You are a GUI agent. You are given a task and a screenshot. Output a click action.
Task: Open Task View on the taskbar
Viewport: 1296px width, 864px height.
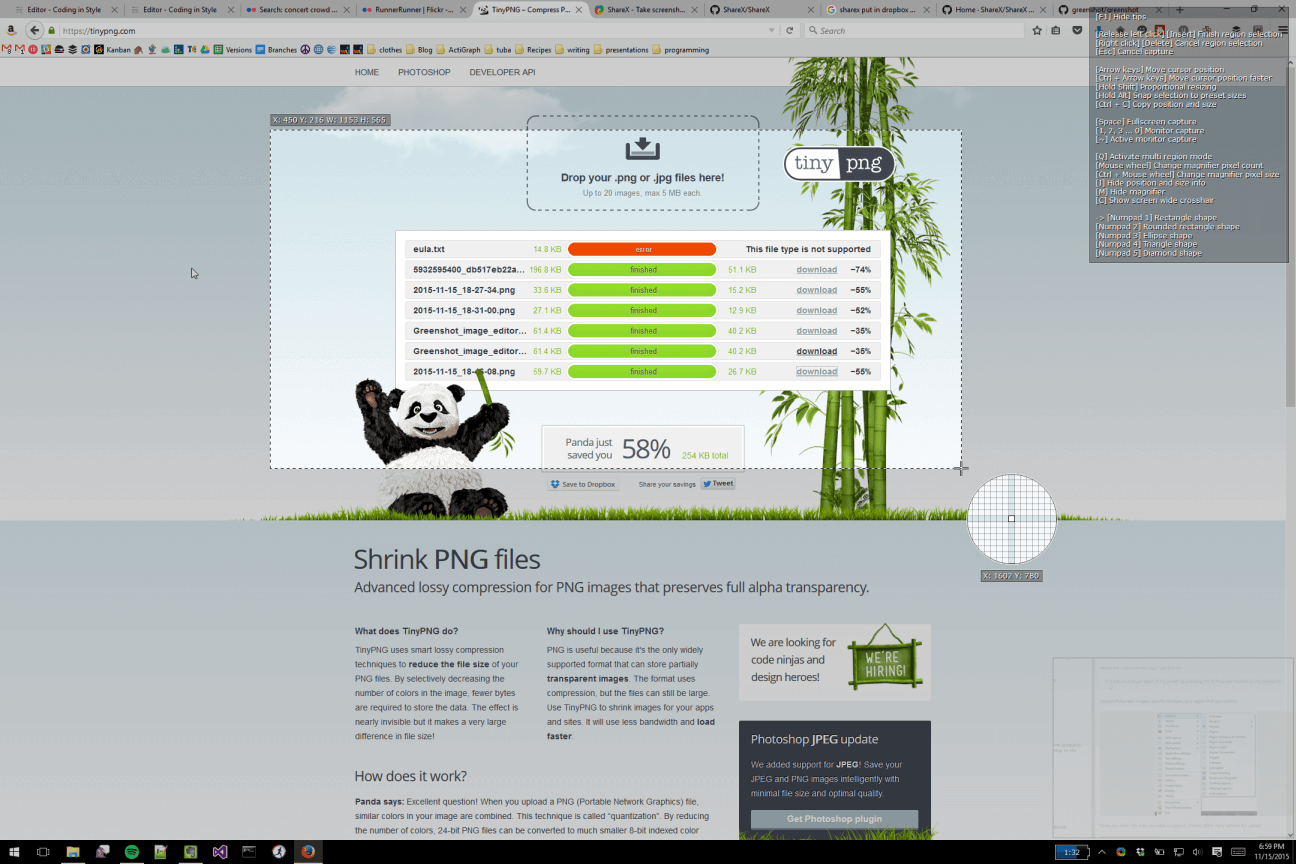click(43, 852)
